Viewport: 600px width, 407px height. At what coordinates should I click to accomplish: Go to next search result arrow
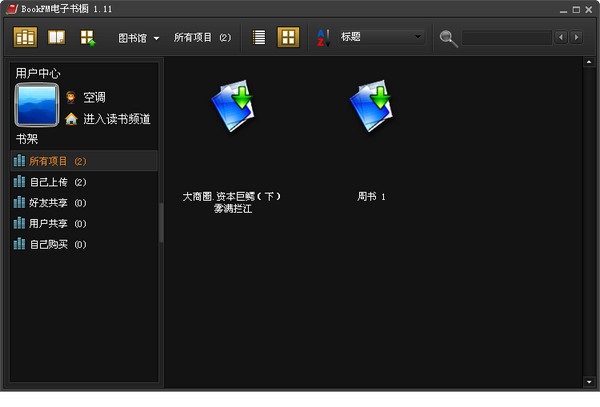click(576, 37)
